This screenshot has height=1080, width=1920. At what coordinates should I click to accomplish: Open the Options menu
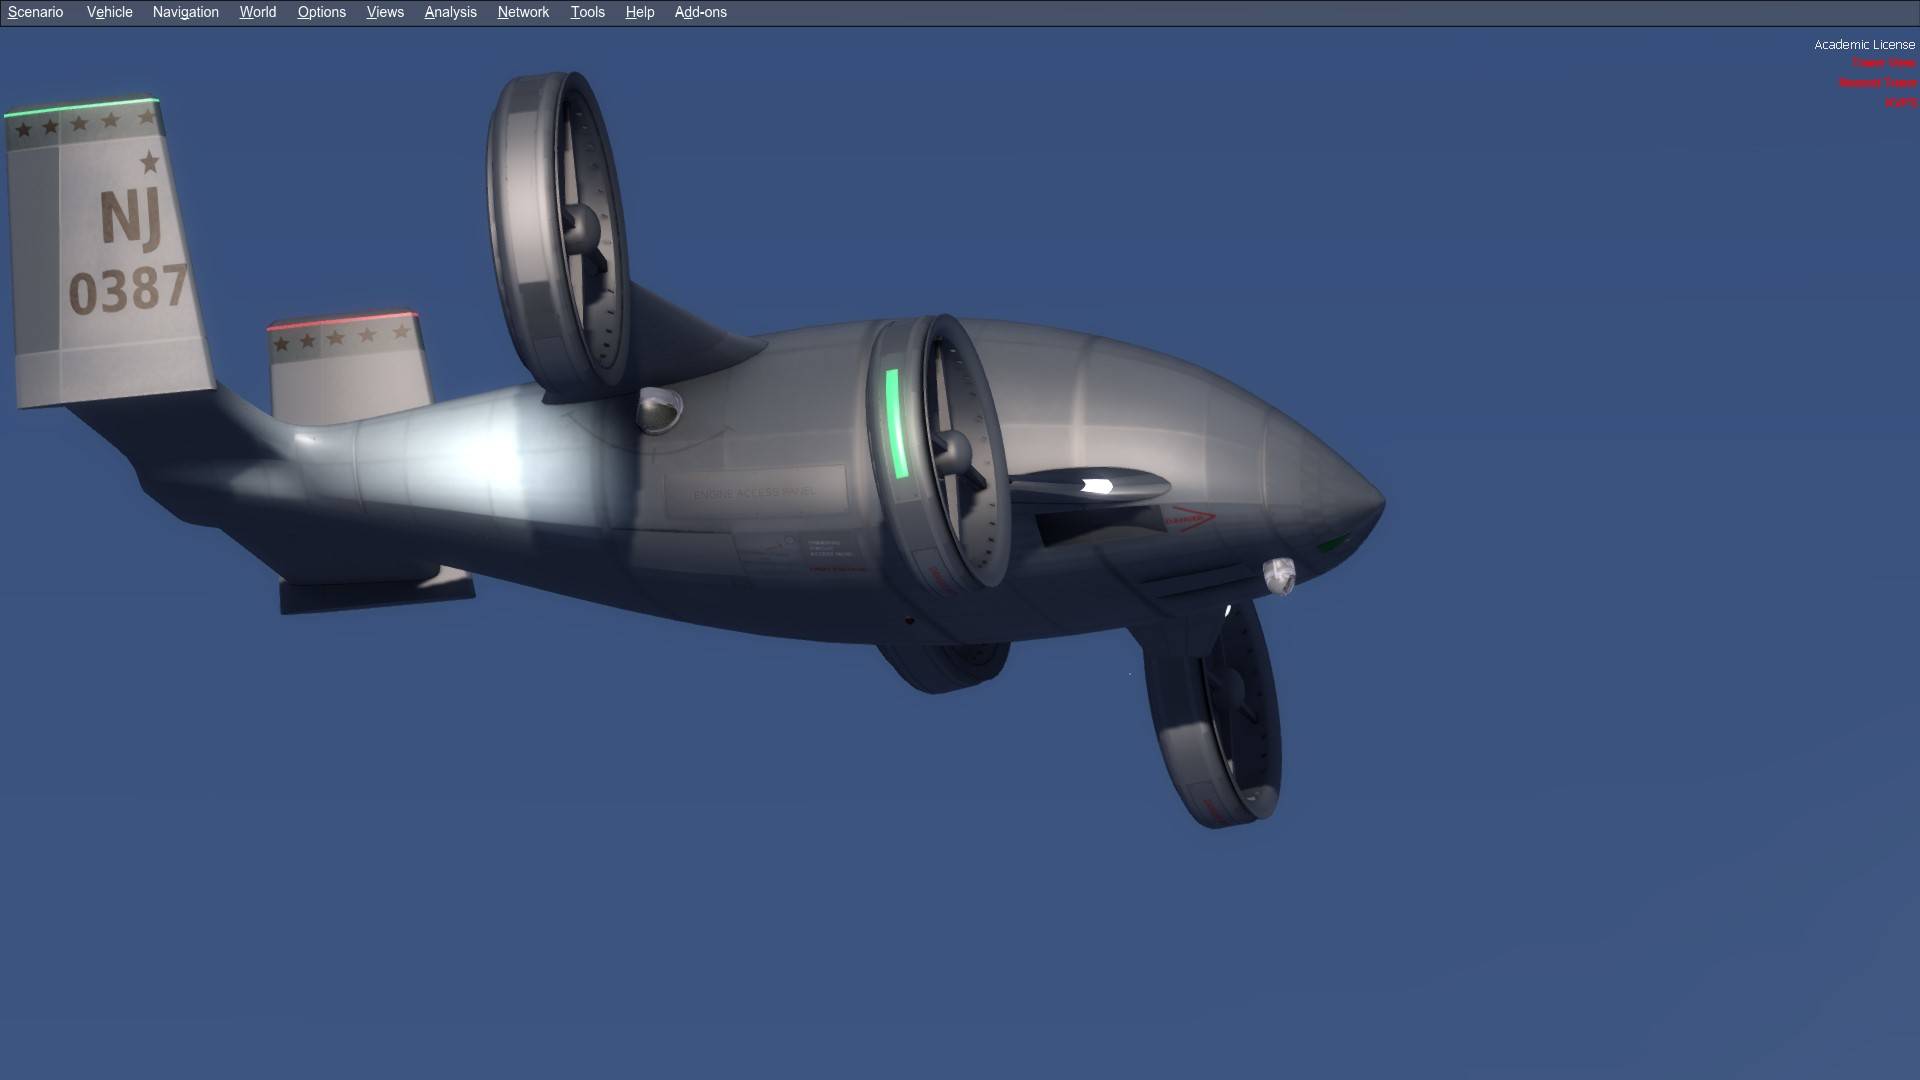click(x=321, y=12)
